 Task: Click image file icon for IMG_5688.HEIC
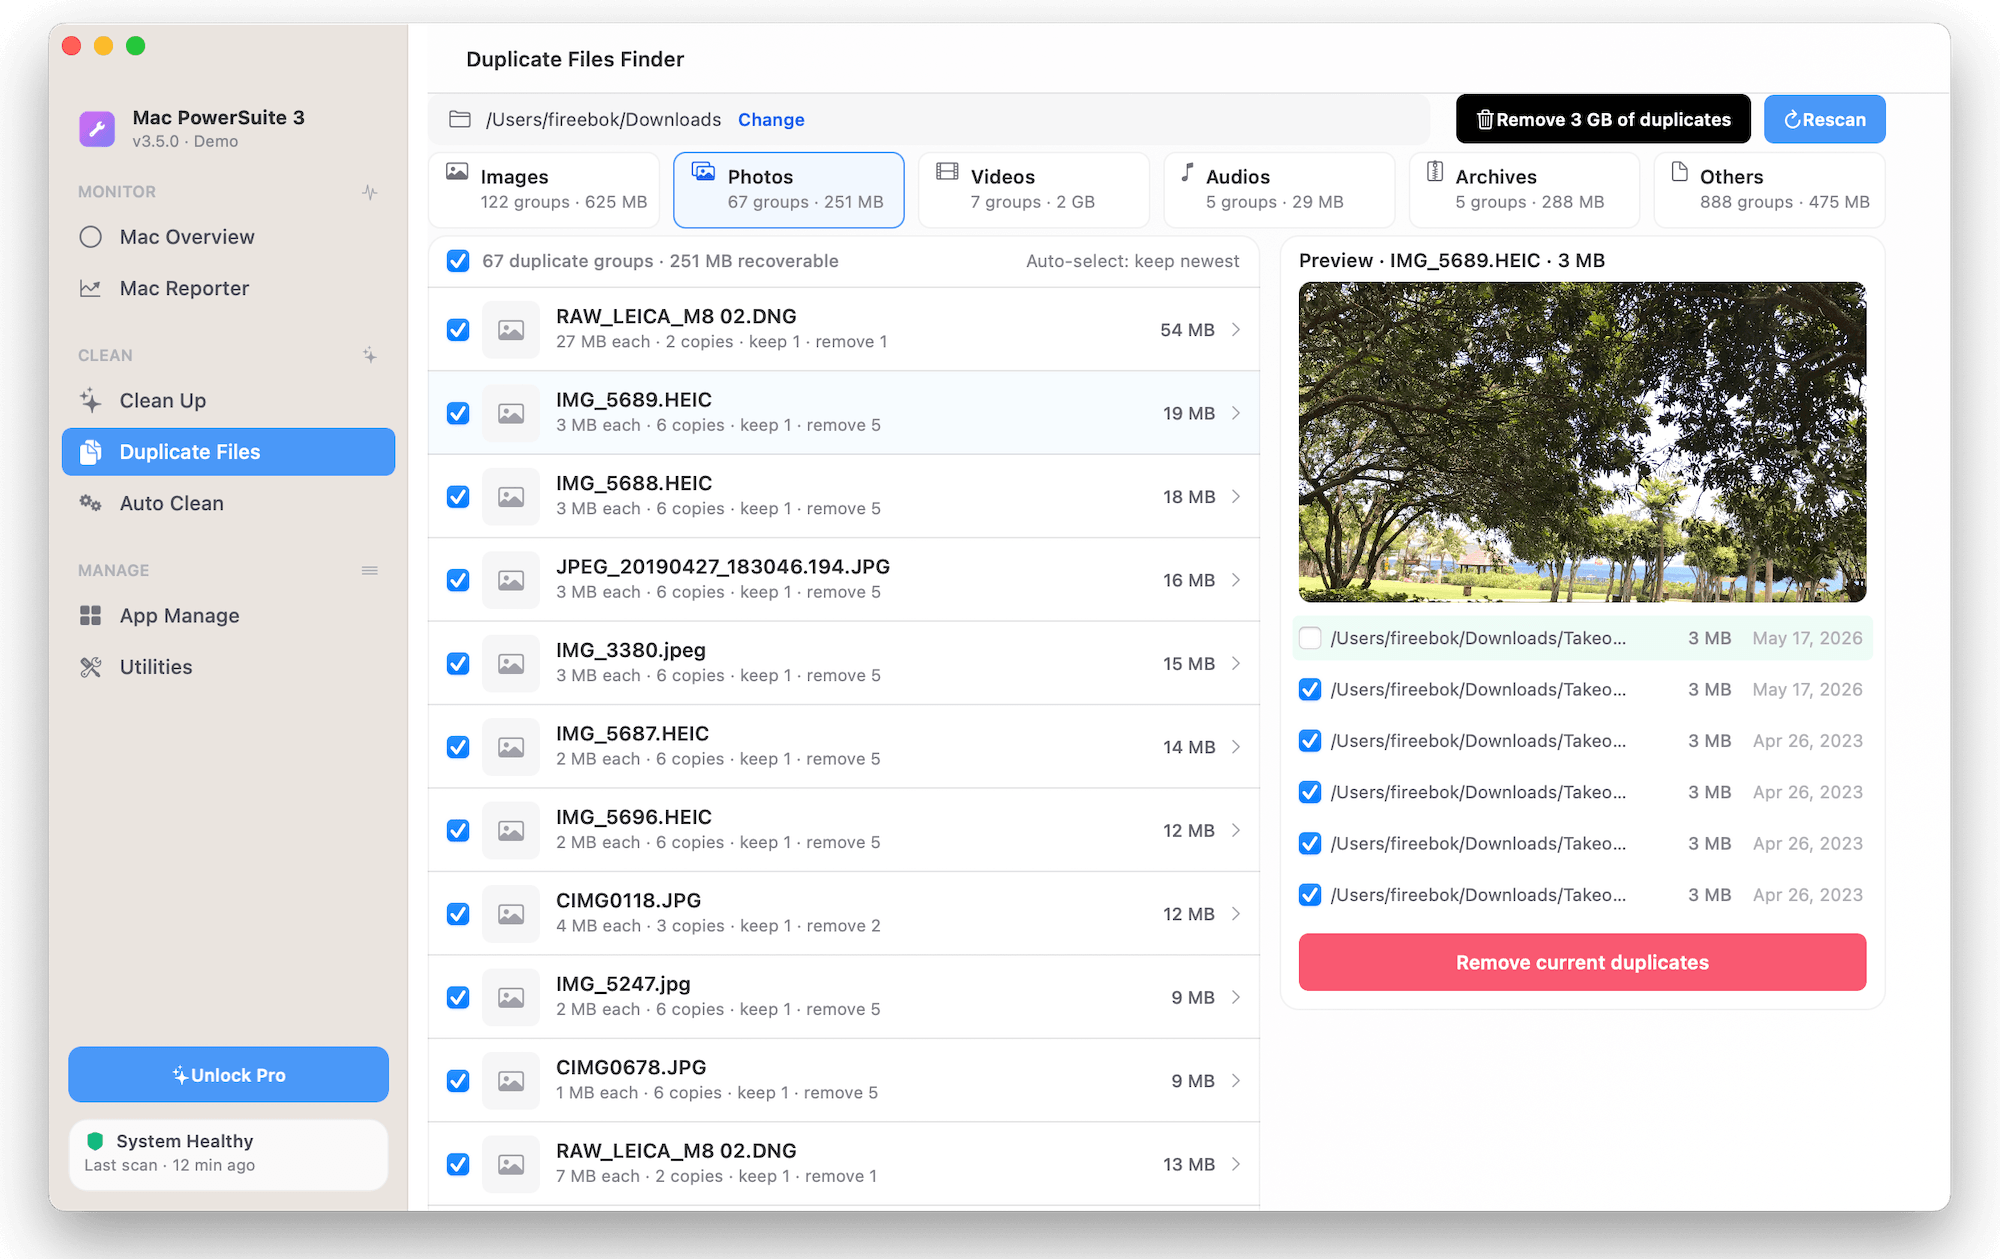tap(511, 497)
